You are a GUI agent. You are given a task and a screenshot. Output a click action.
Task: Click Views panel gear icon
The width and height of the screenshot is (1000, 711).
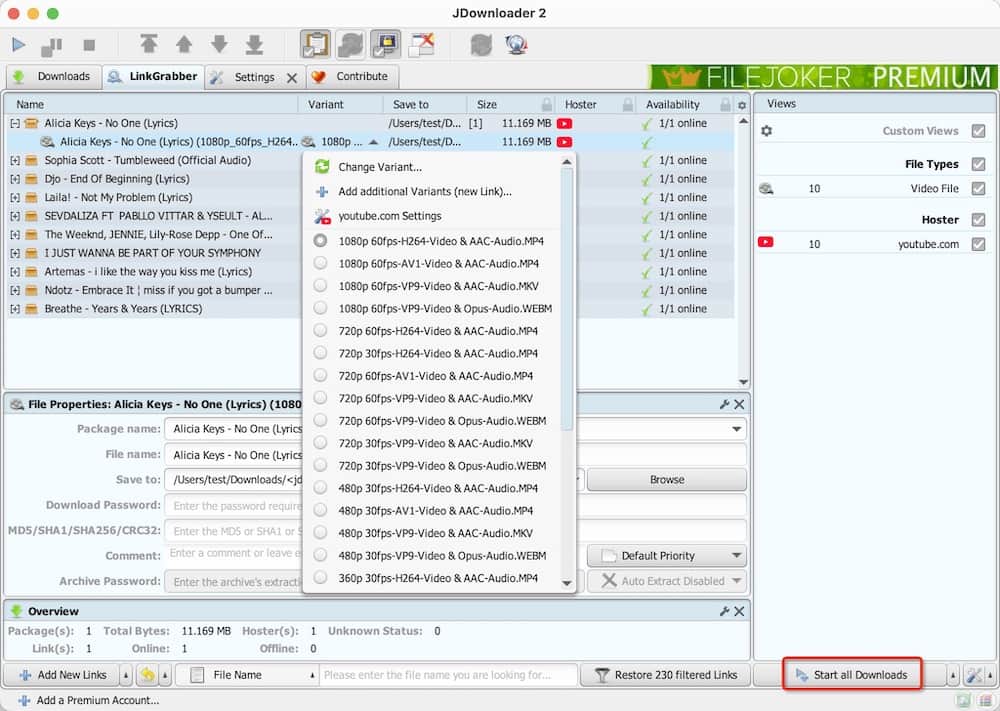click(767, 131)
